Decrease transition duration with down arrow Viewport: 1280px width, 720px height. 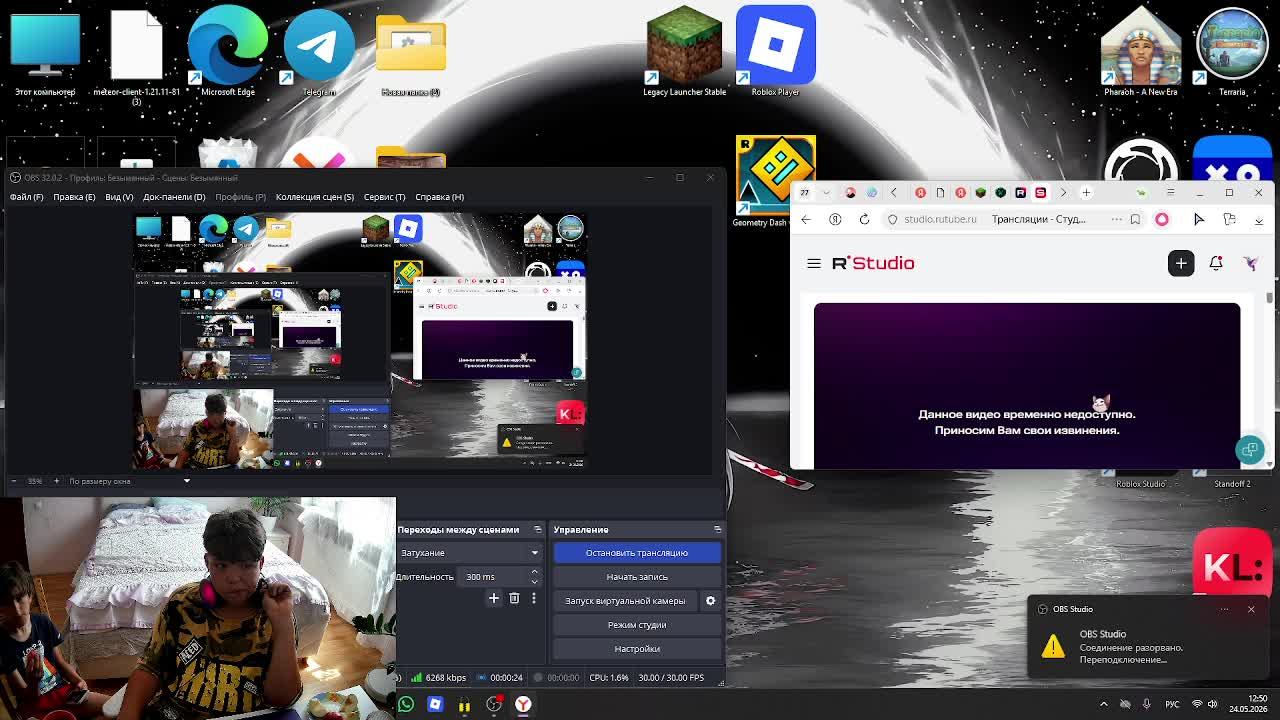[534, 581]
